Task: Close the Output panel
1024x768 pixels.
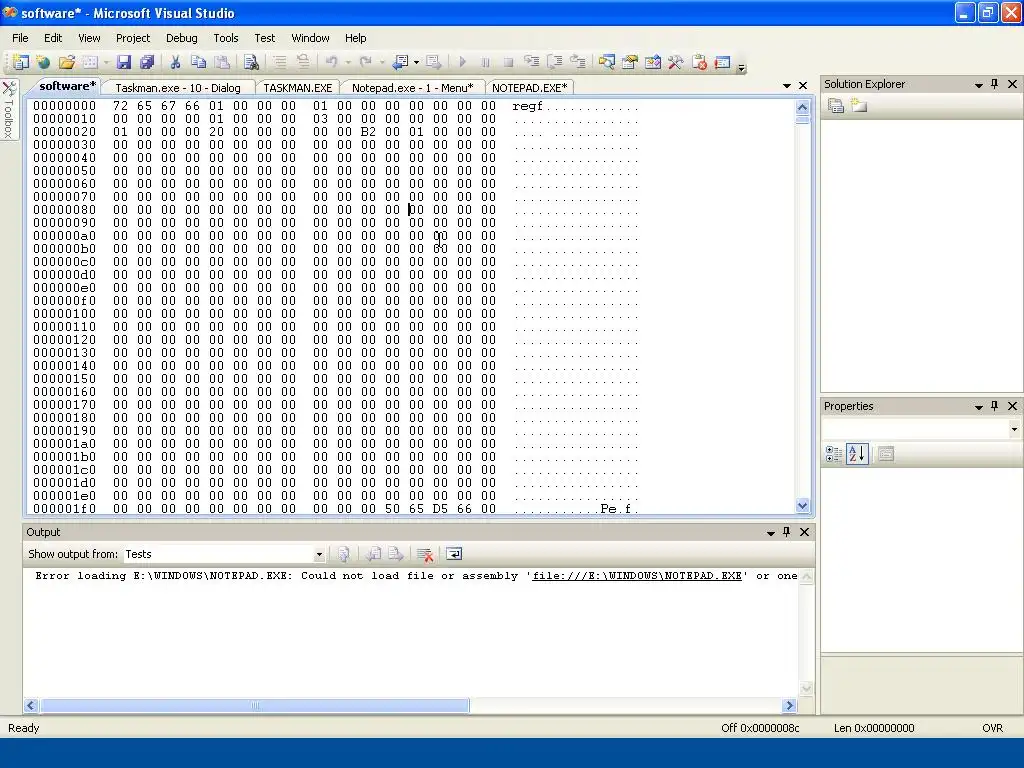Action: [x=805, y=532]
